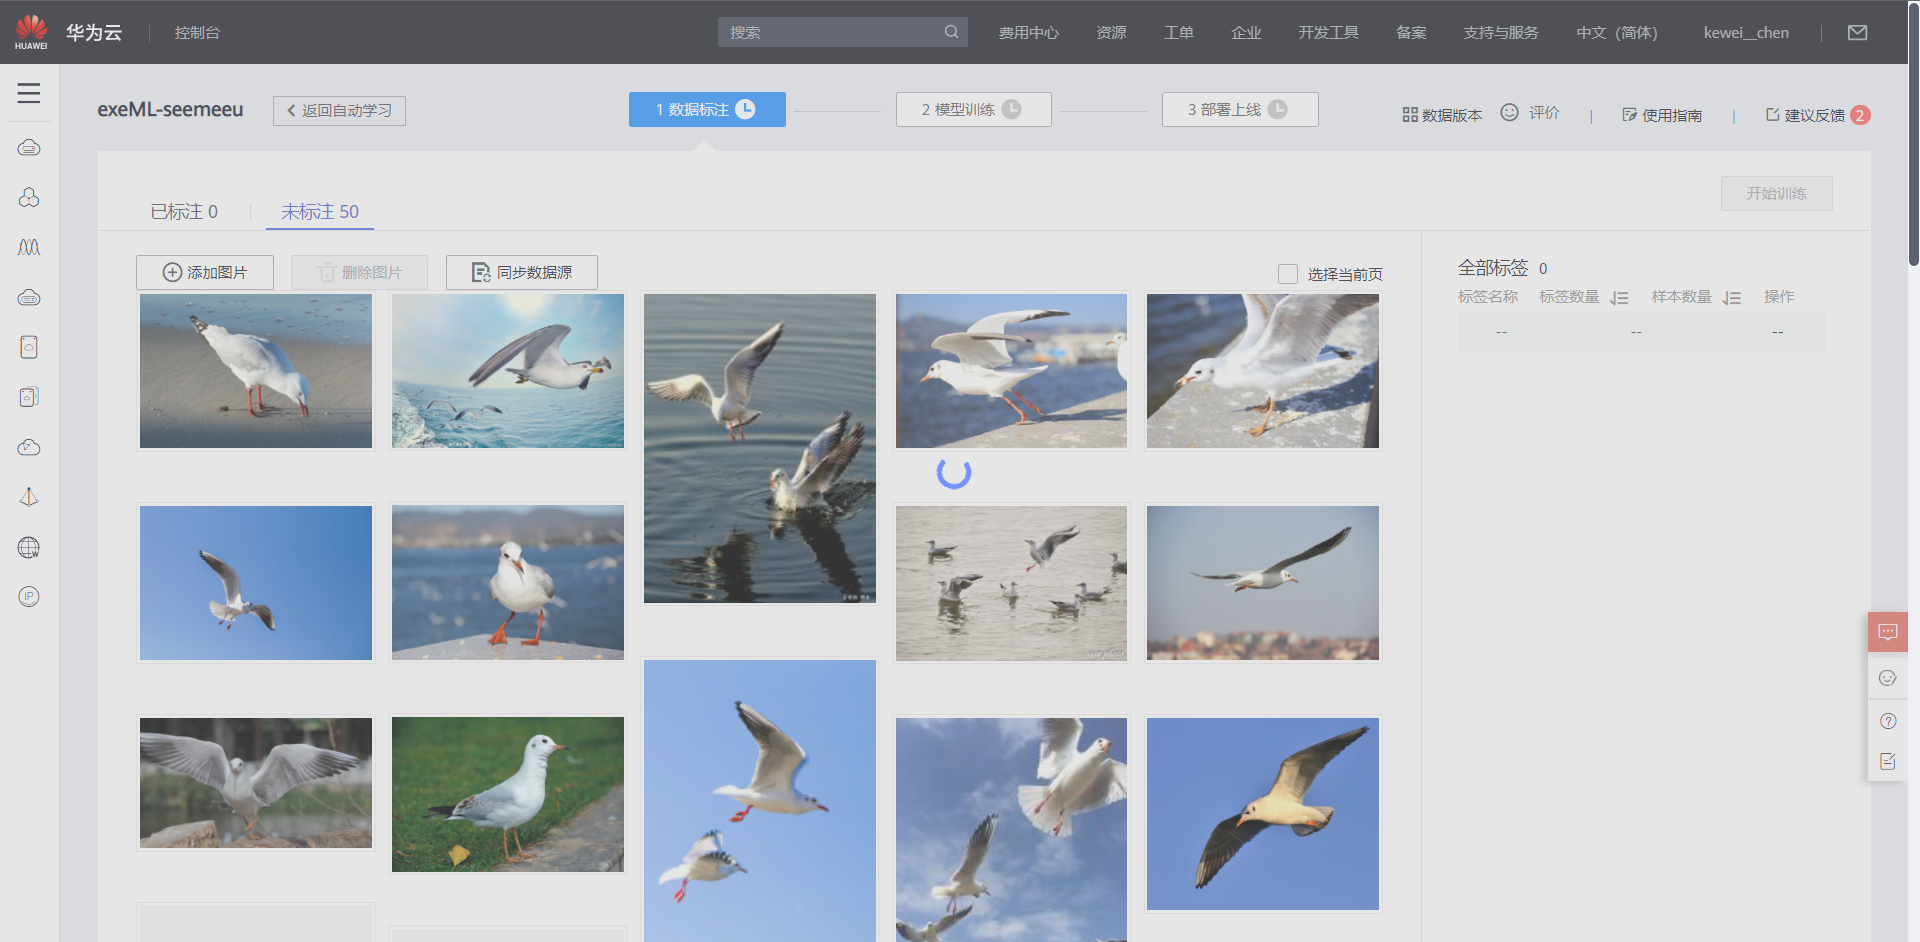
Task: Open 资源 menu
Action: click(x=1111, y=33)
